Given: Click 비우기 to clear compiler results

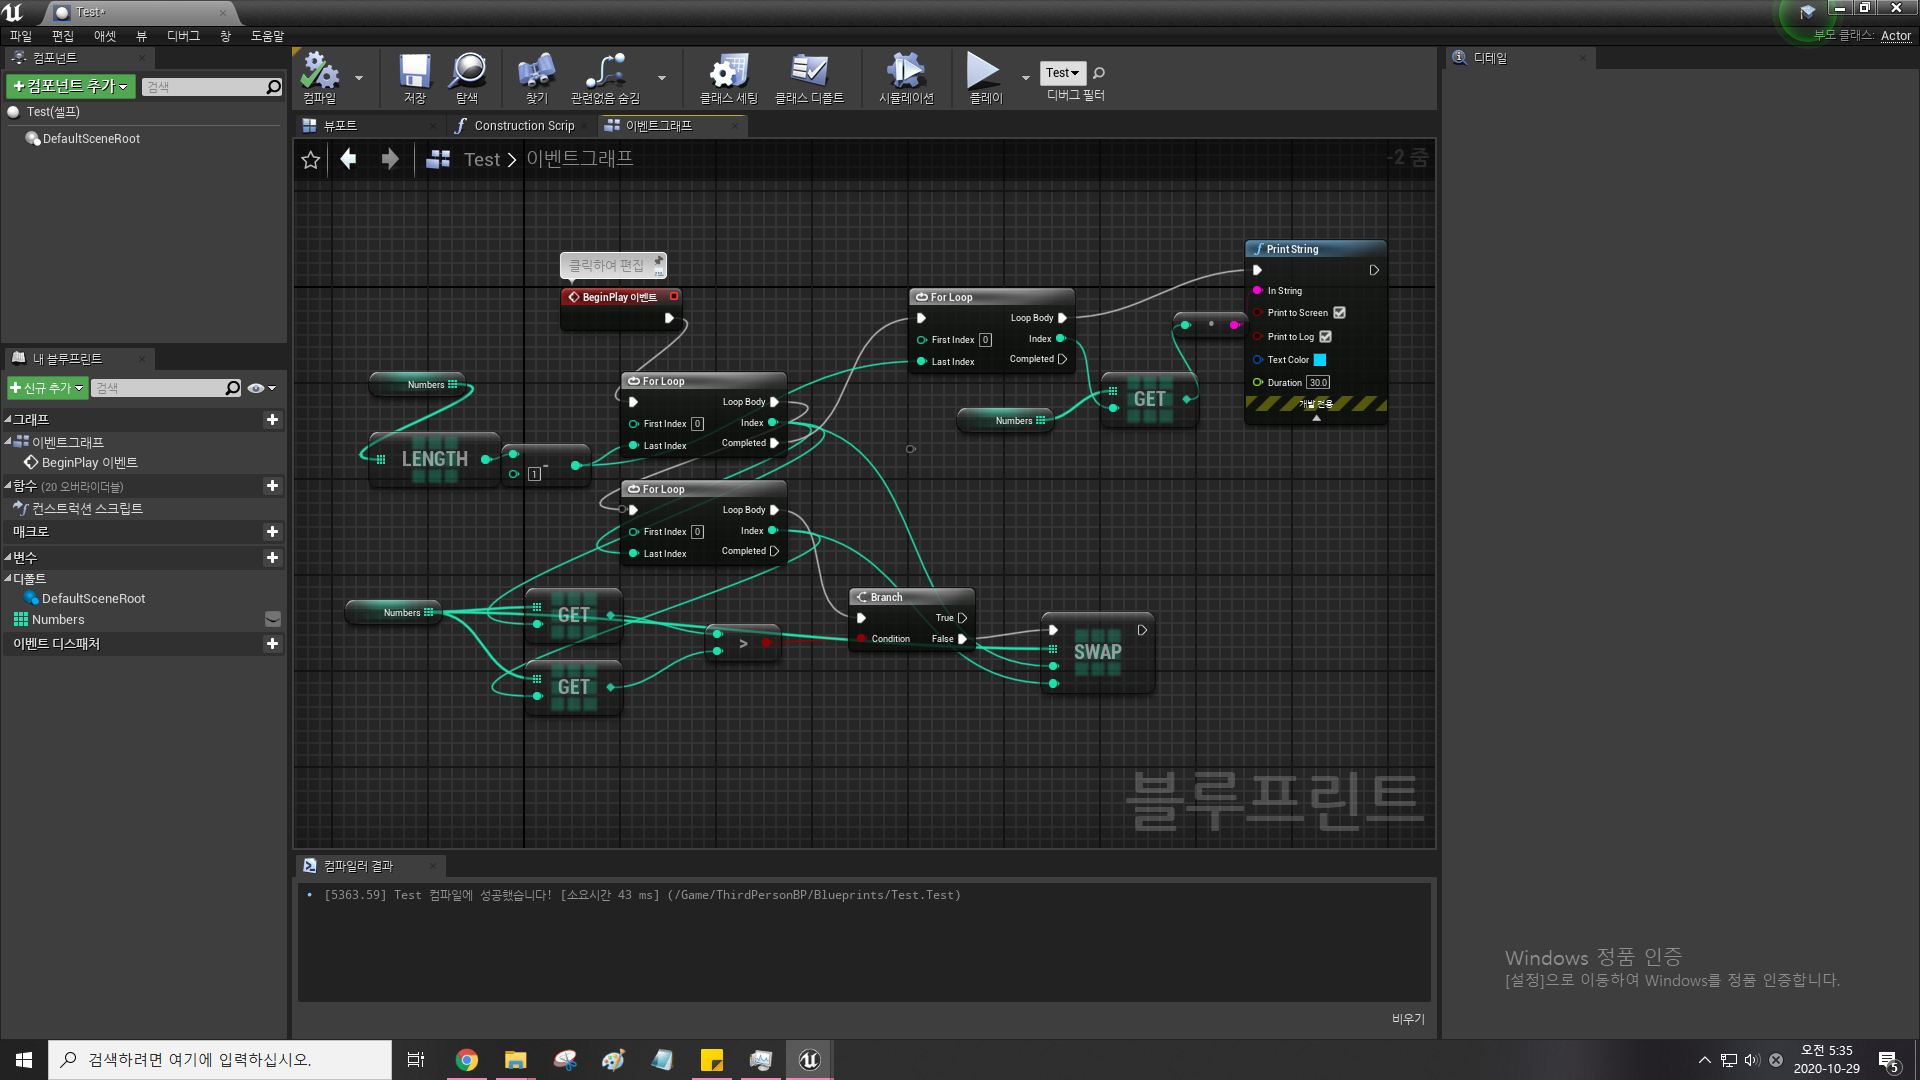Looking at the screenshot, I should (1408, 1019).
